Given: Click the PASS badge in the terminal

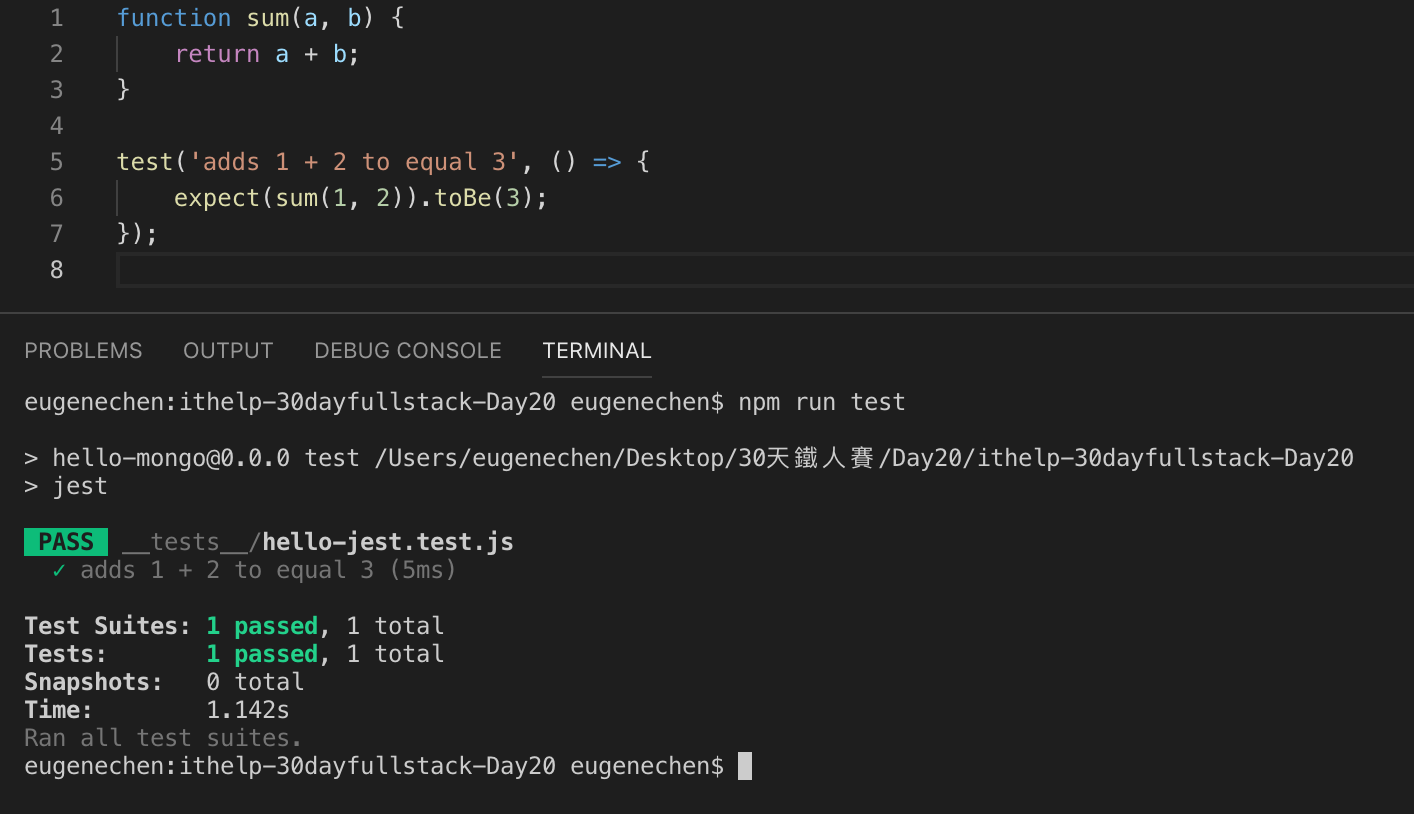Looking at the screenshot, I should 65,541.
